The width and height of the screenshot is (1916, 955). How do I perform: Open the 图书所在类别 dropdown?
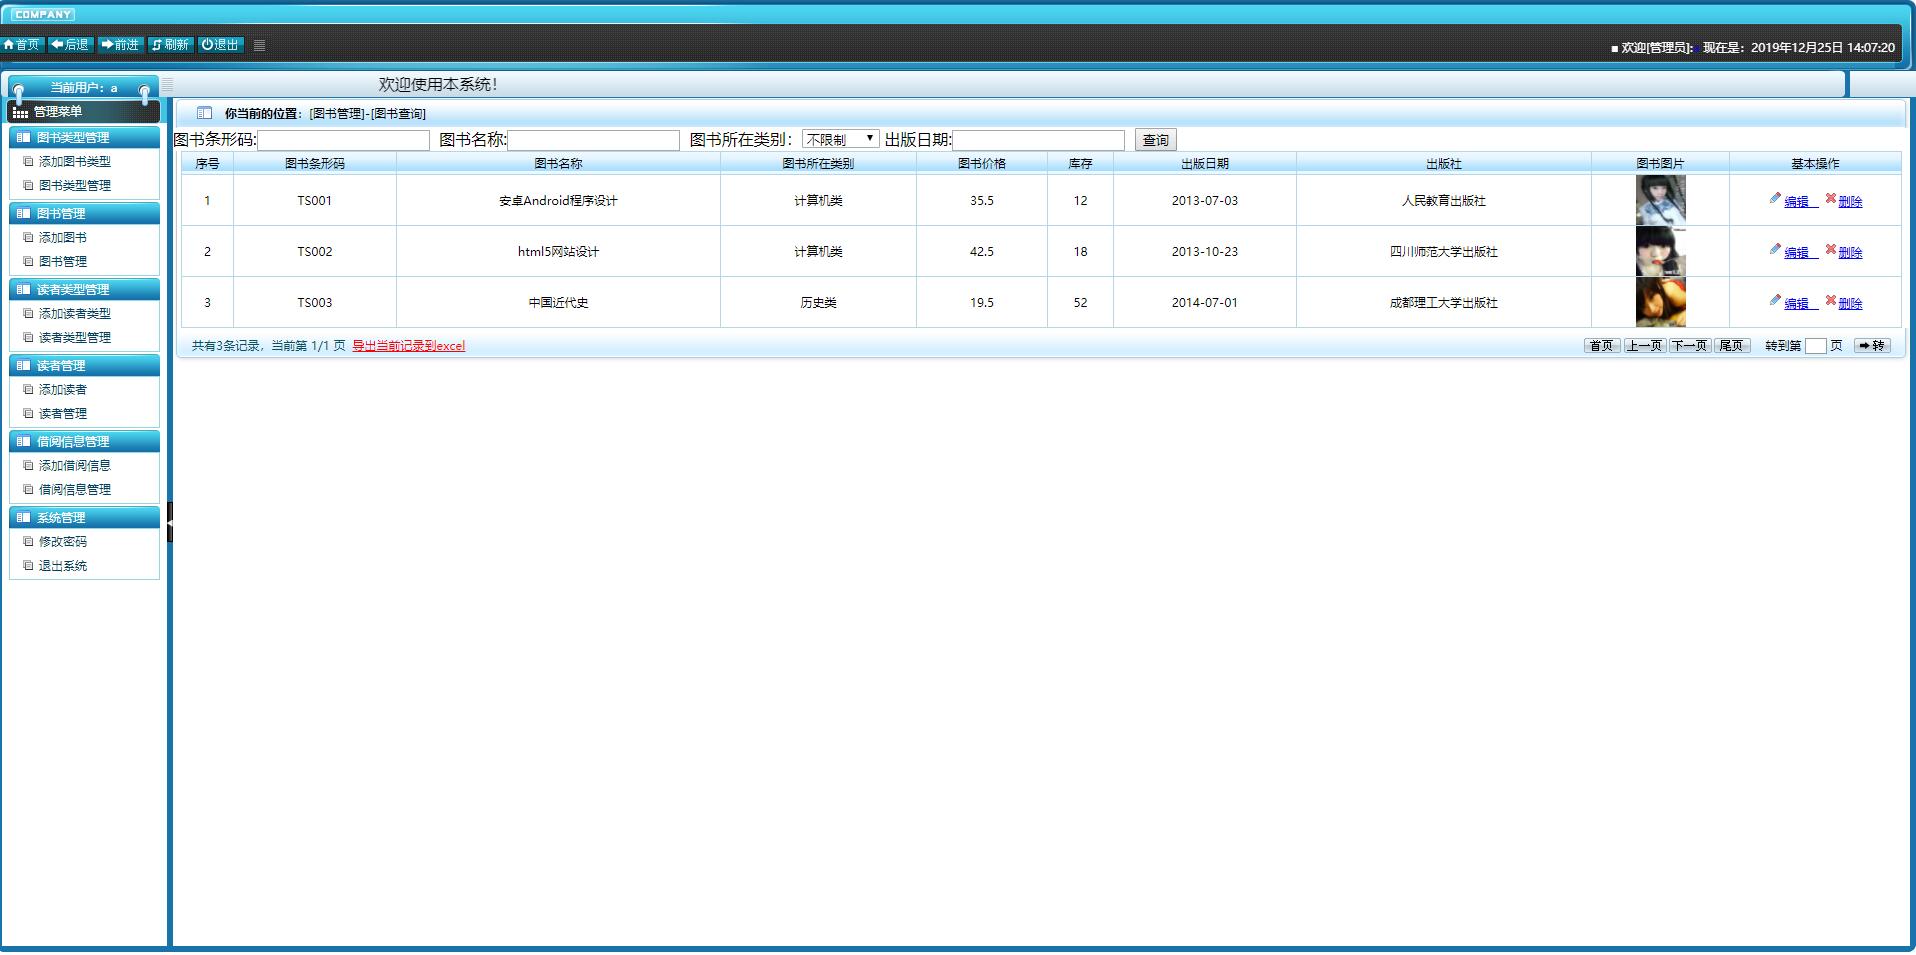tap(840, 139)
